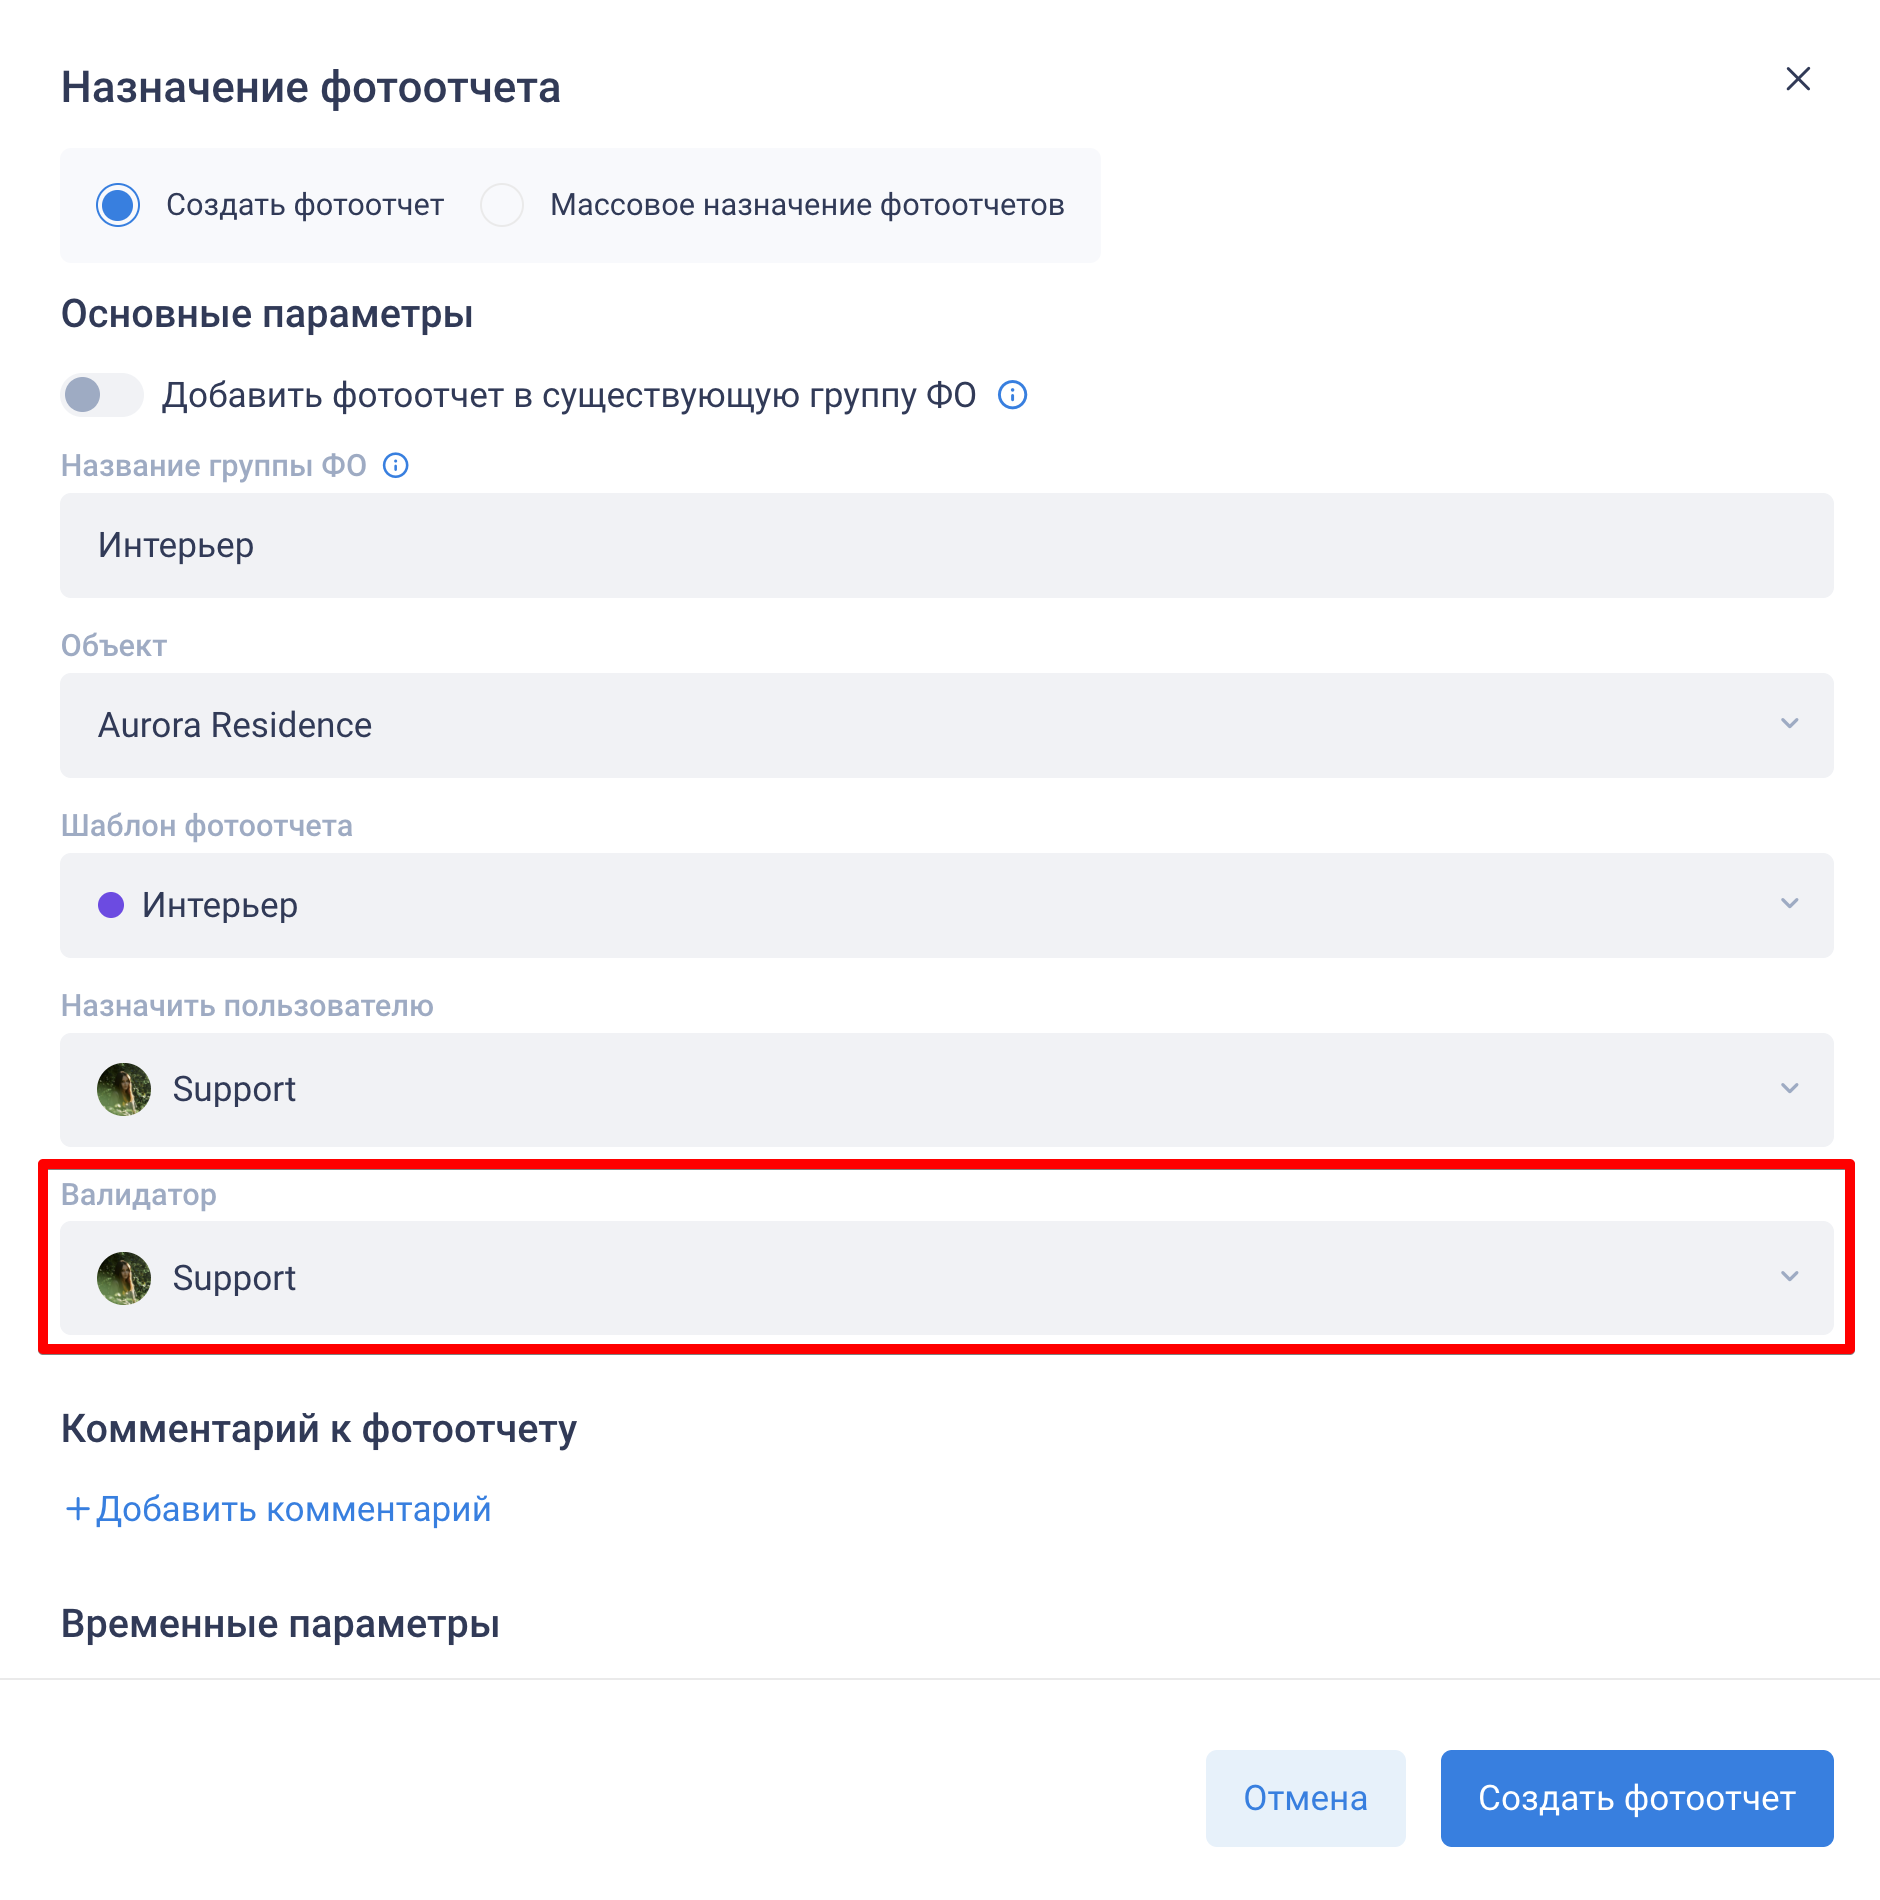Click Support avatar in Назначить пользователю field

tap(124, 1089)
